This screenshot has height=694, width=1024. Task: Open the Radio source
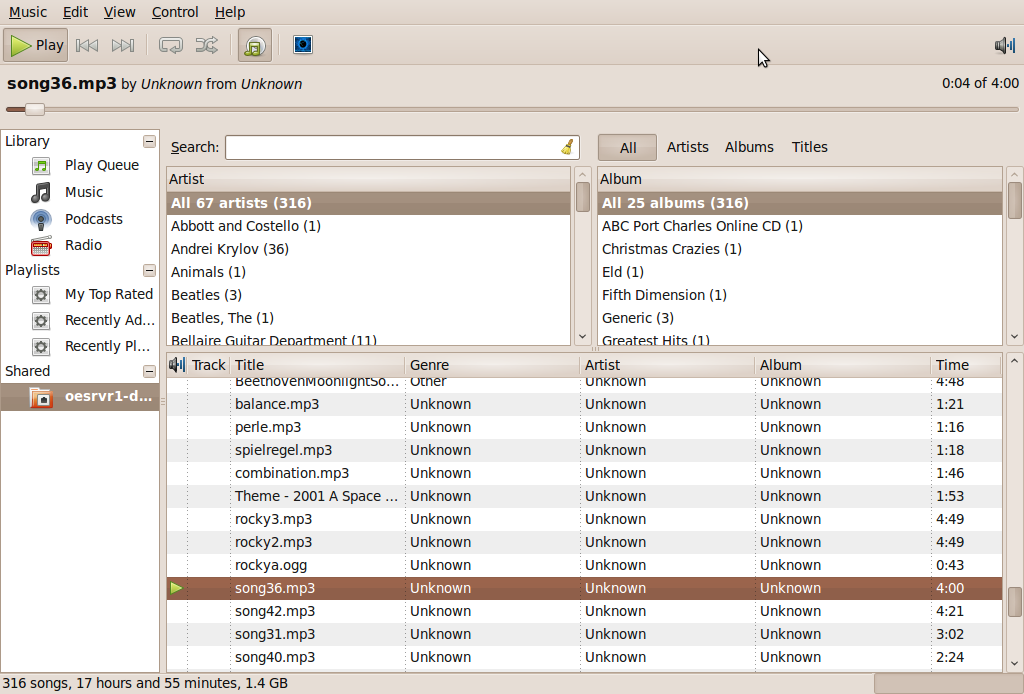[x=80, y=245]
